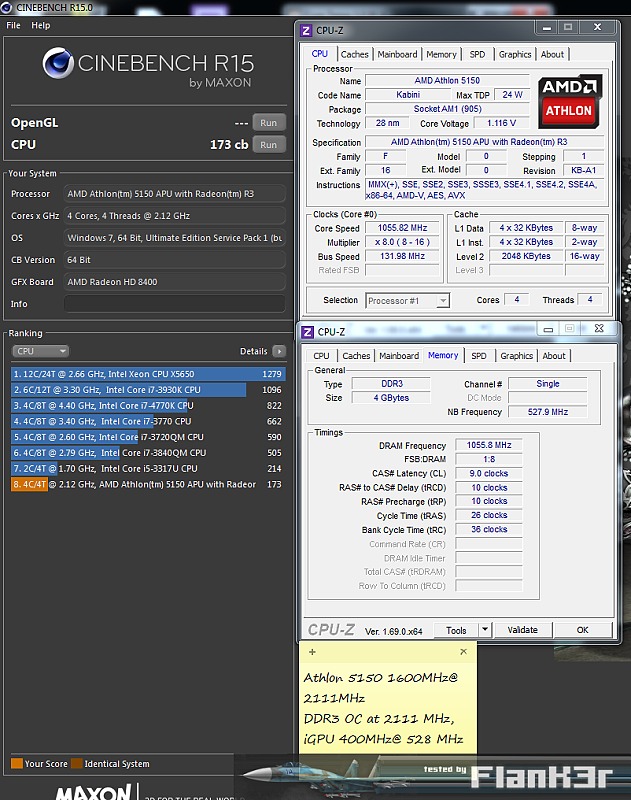This screenshot has height=800, width=631.
Task: Switch to About tab in bottom CPU-Z window
Action: [554, 356]
